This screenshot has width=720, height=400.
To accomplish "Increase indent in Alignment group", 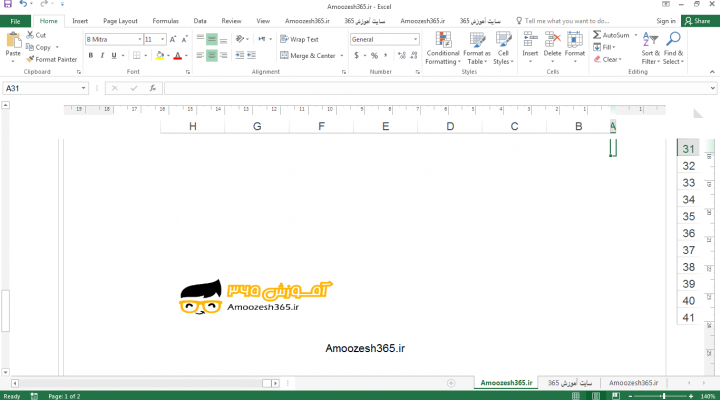I will point(251,55).
